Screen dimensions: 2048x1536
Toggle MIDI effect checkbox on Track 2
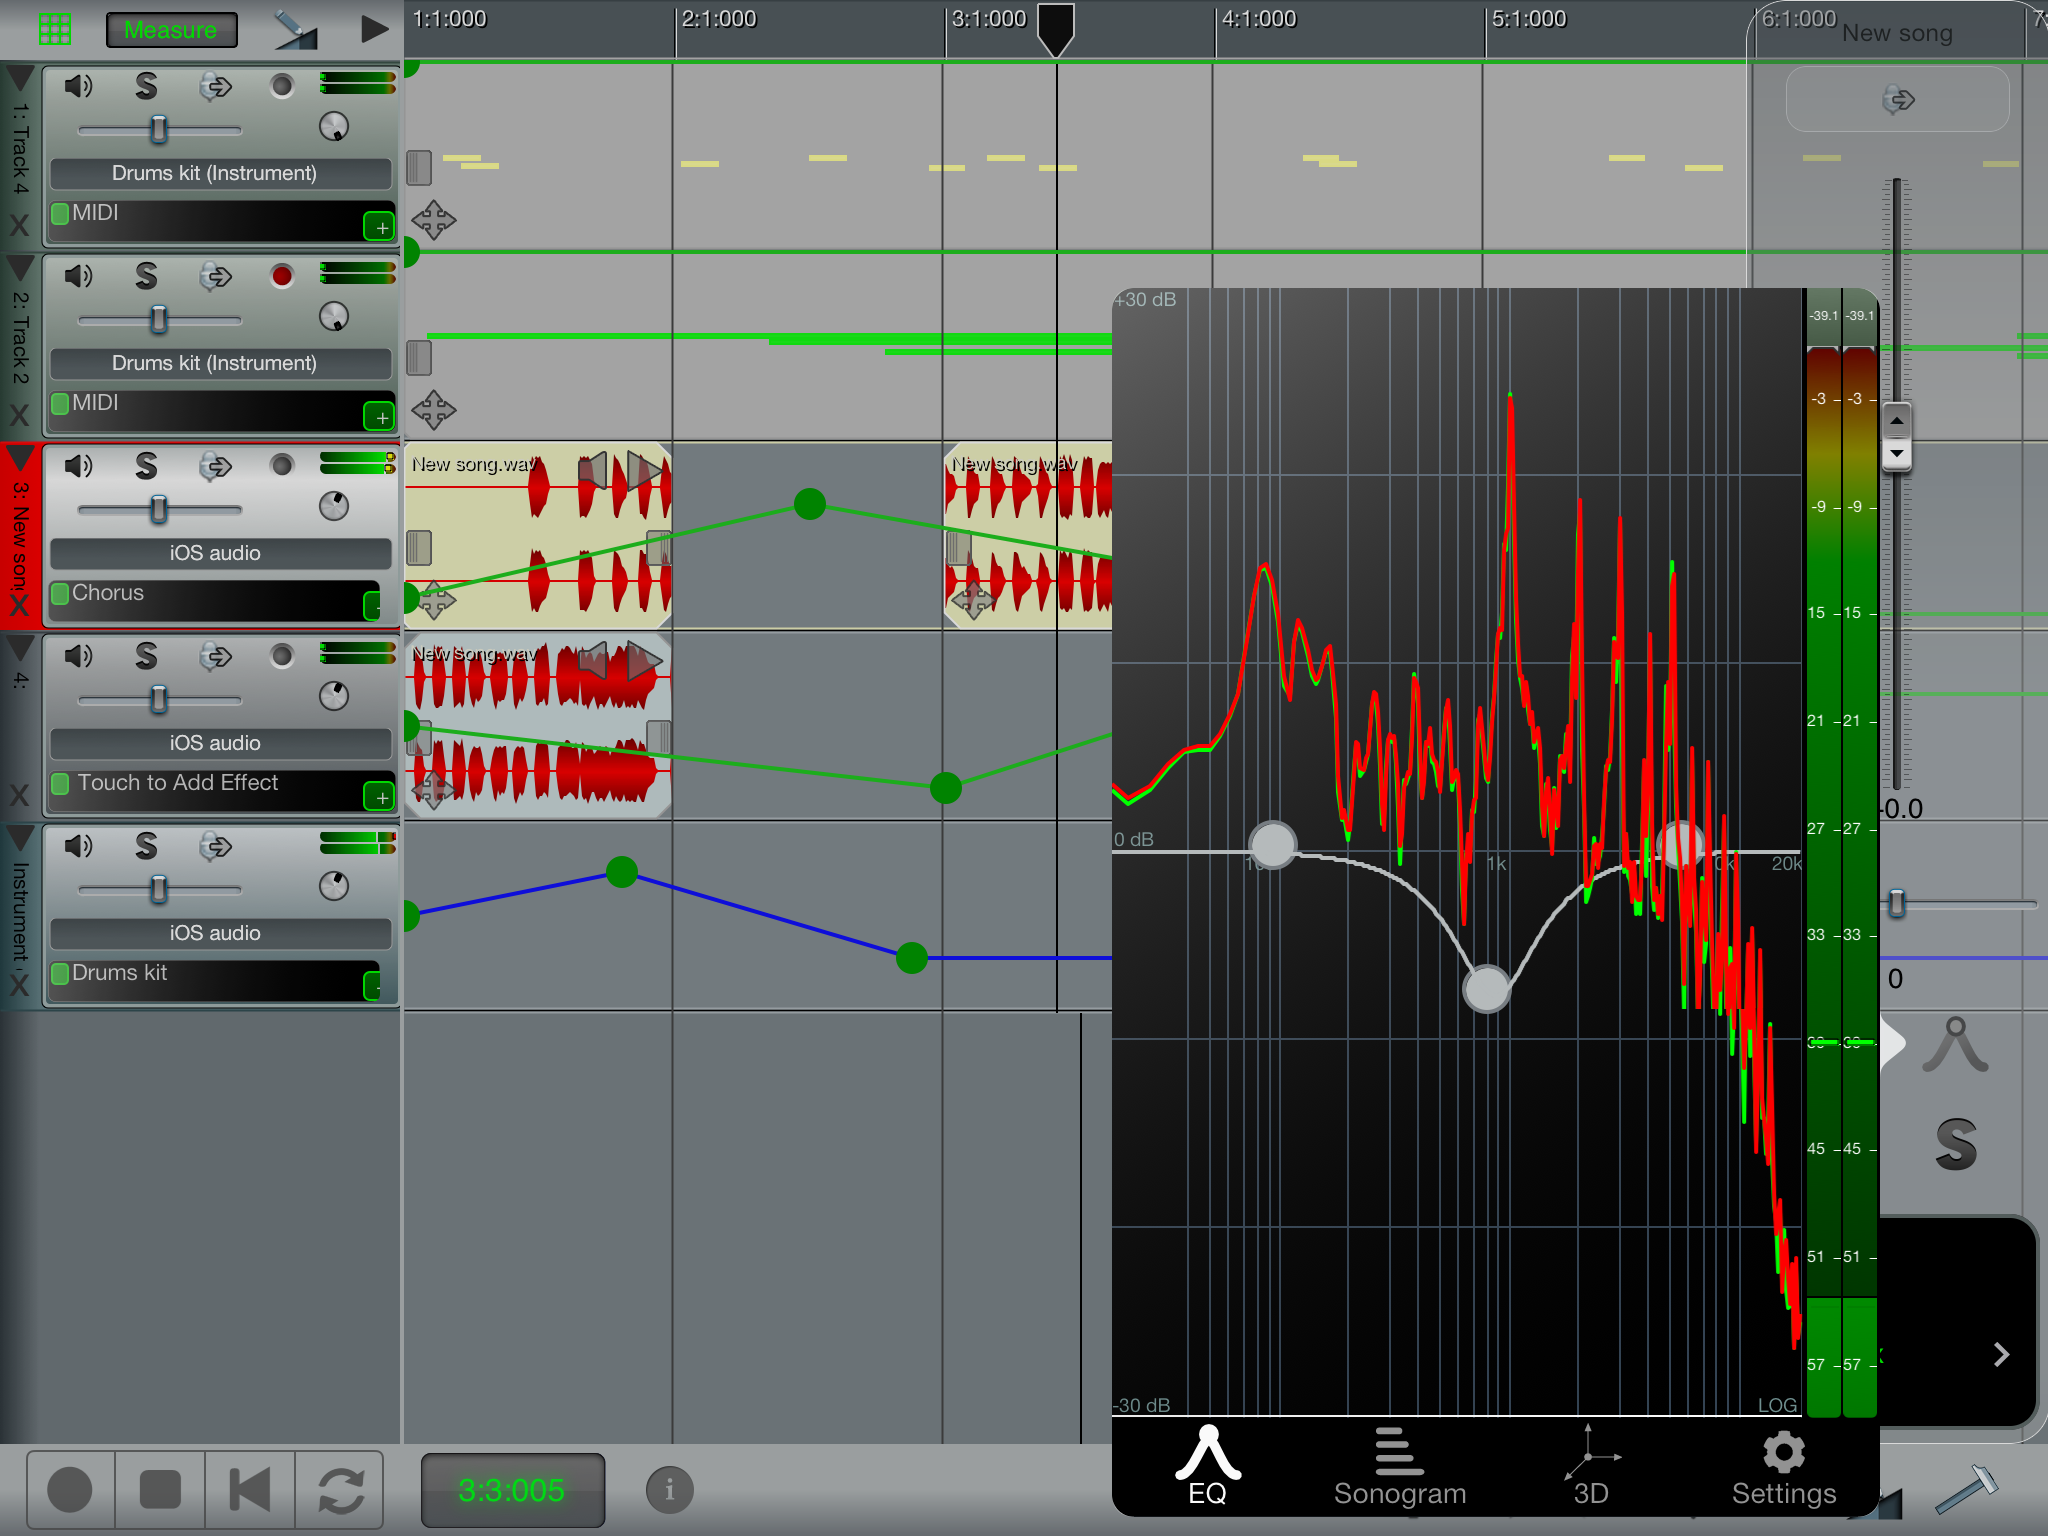[x=60, y=403]
